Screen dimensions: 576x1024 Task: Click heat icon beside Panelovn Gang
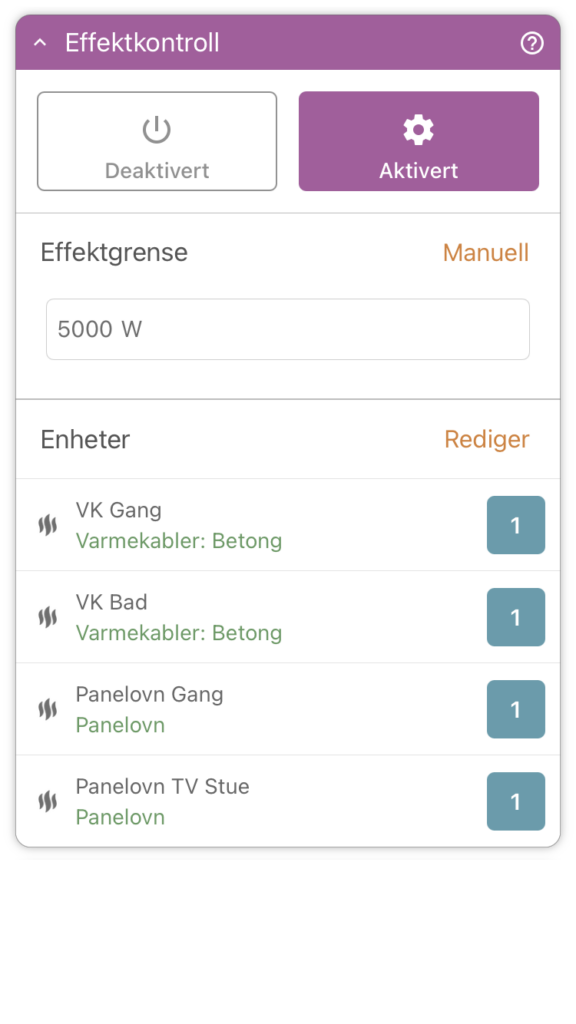click(48, 709)
